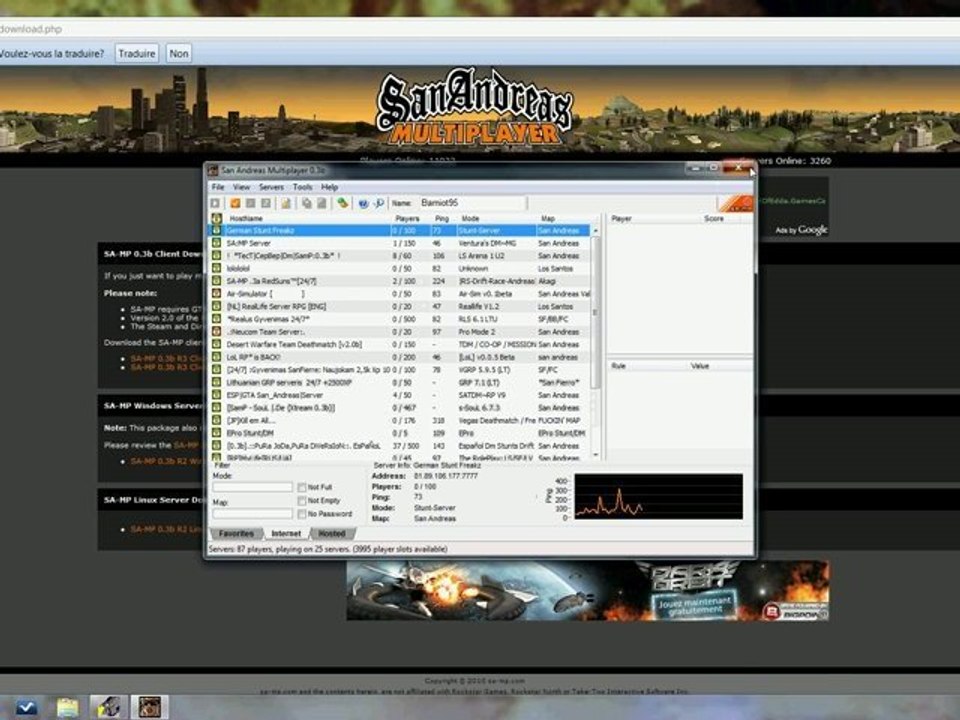Open the Tools menu

pyautogui.click(x=302, y=187)
